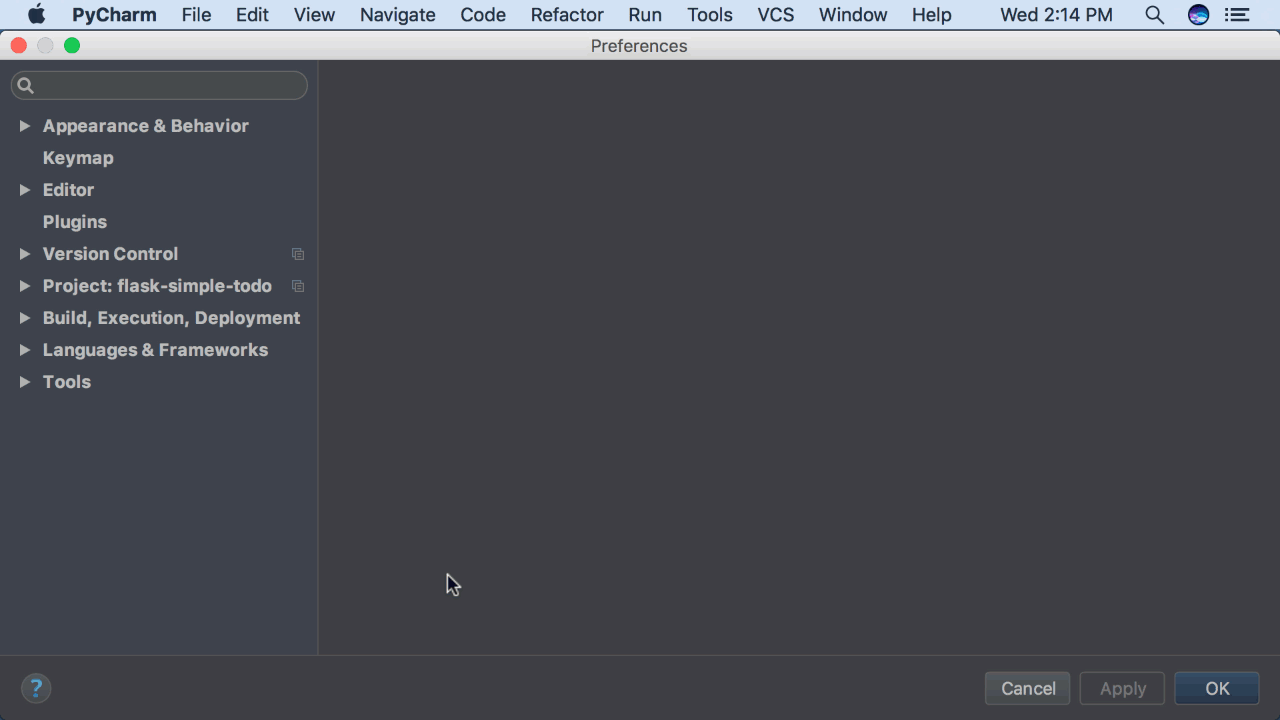The height and width of the screenshot is (720, 1280).
Task: Open the File menu
Action: coord(196,15)
